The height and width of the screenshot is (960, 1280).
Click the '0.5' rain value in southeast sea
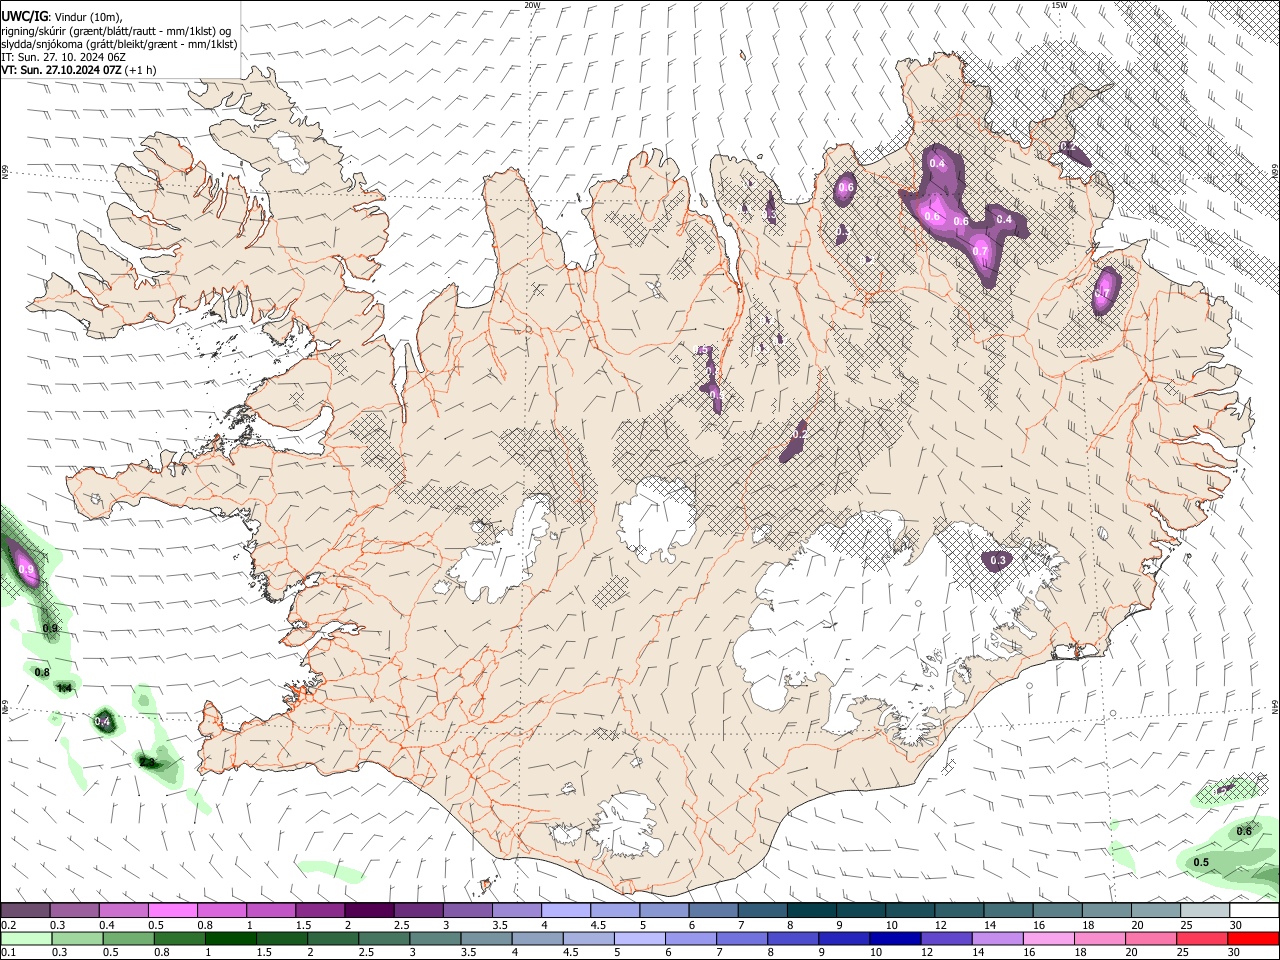(1202, 862)
